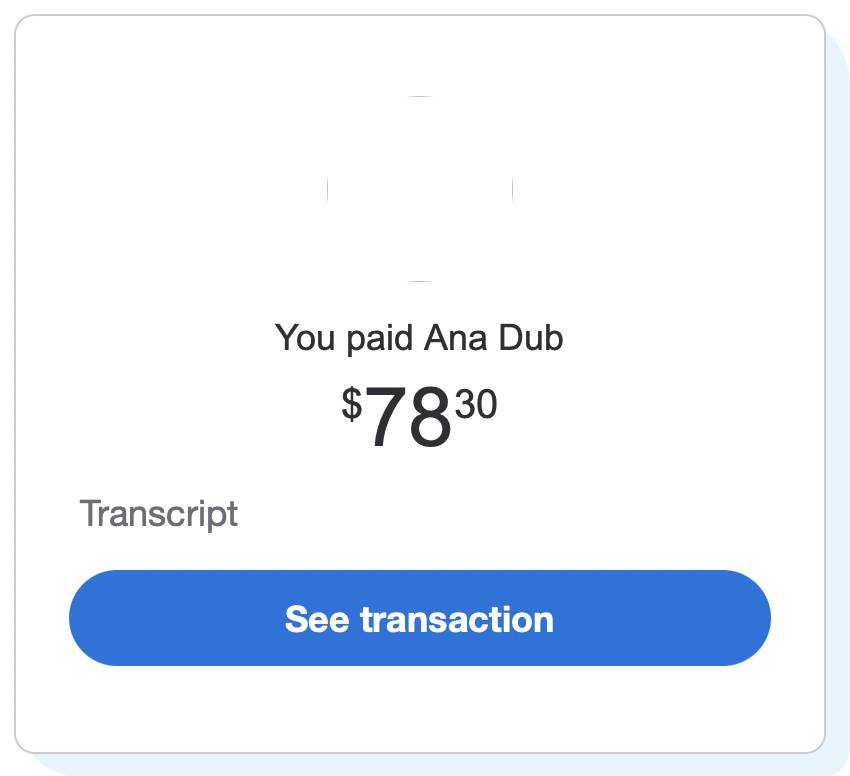Click the word paid in the heading
The height and width of the screenshot is (776, 850).
coord(379,338)
